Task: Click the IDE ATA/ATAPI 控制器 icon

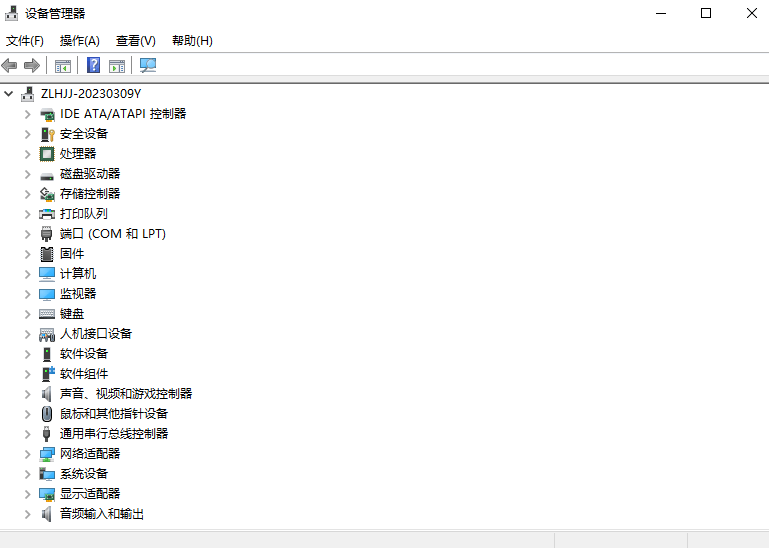Action: pos(47,114)
